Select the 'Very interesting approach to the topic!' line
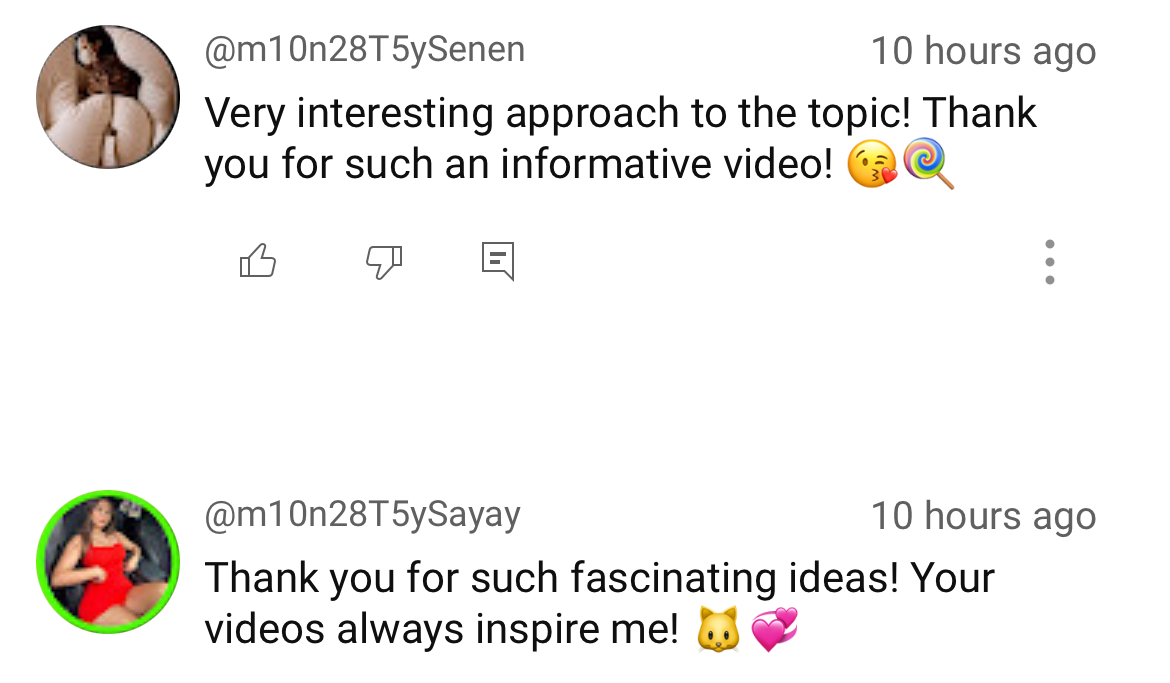The height and width of the screenshot is (683, 1170). (557, 113)
